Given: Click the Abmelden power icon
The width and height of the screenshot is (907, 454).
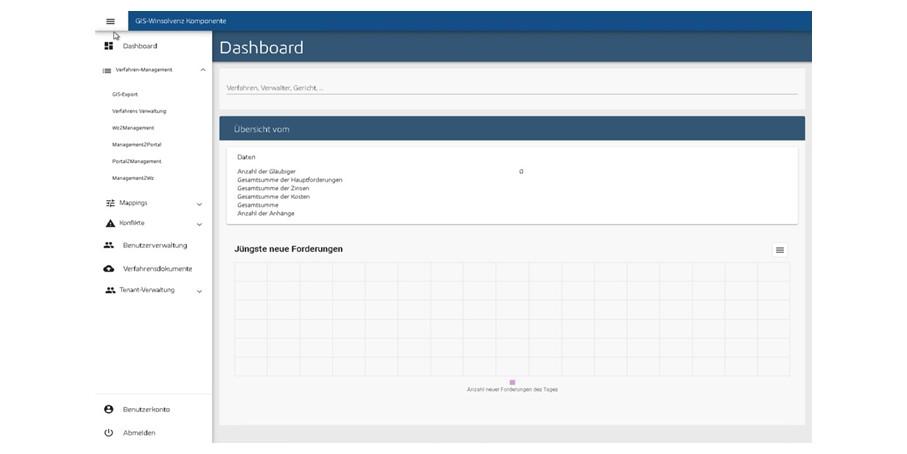Looking at the screenshot, I should [x=109, y=432].
